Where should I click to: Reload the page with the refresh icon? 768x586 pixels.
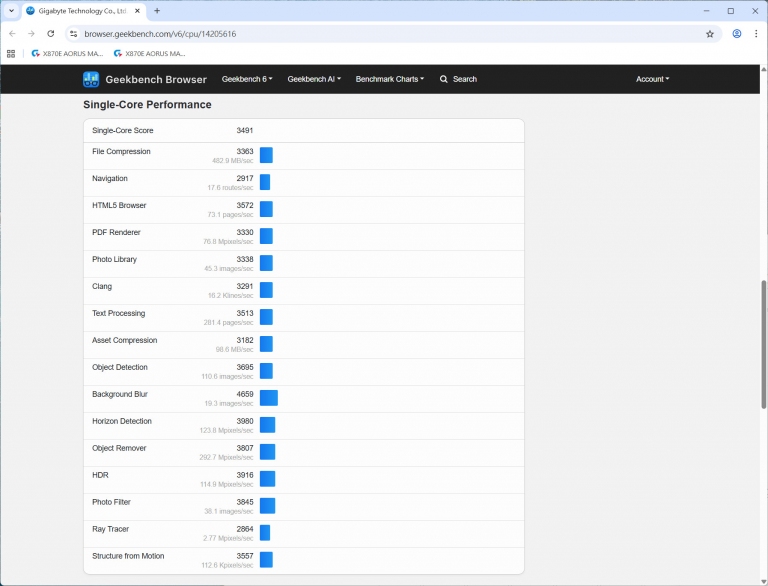[51, 33]
